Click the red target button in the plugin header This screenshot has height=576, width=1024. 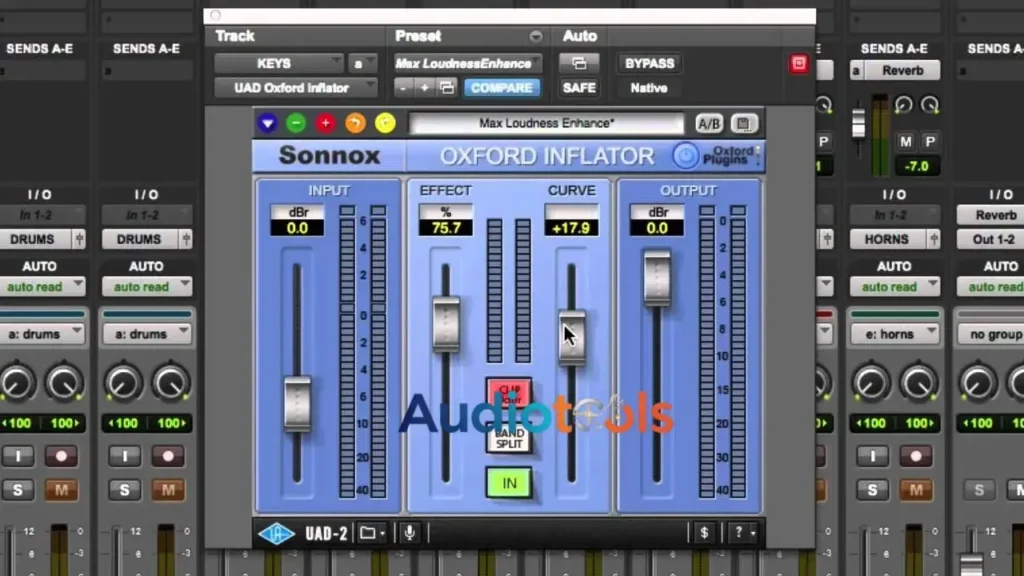click(x=798, y=63)
